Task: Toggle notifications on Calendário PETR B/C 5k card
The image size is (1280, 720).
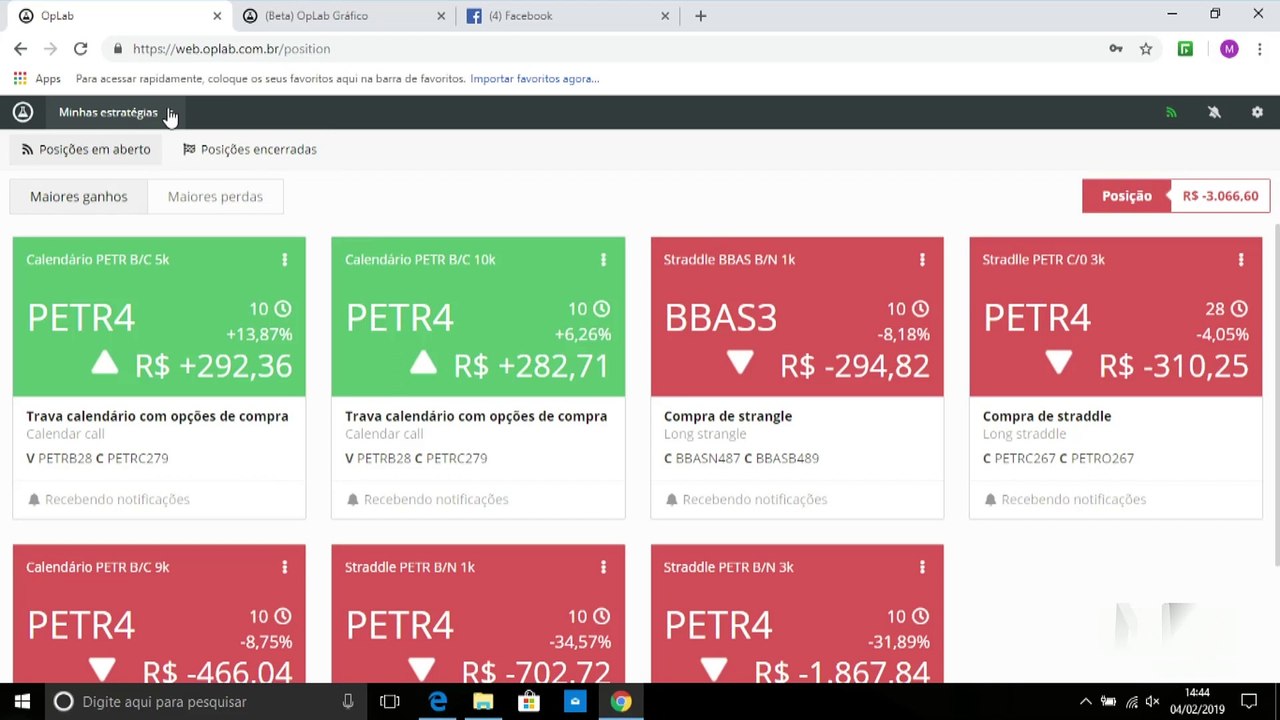Action: (108, 499)
